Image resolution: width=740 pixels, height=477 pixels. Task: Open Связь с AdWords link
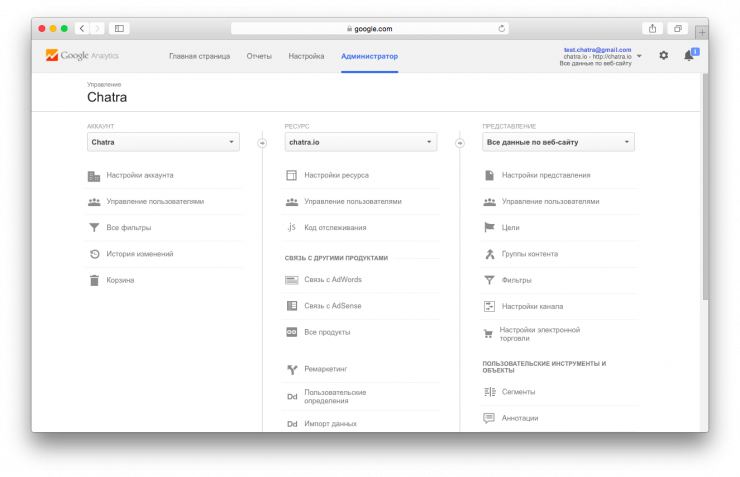(x=333, y=280)
